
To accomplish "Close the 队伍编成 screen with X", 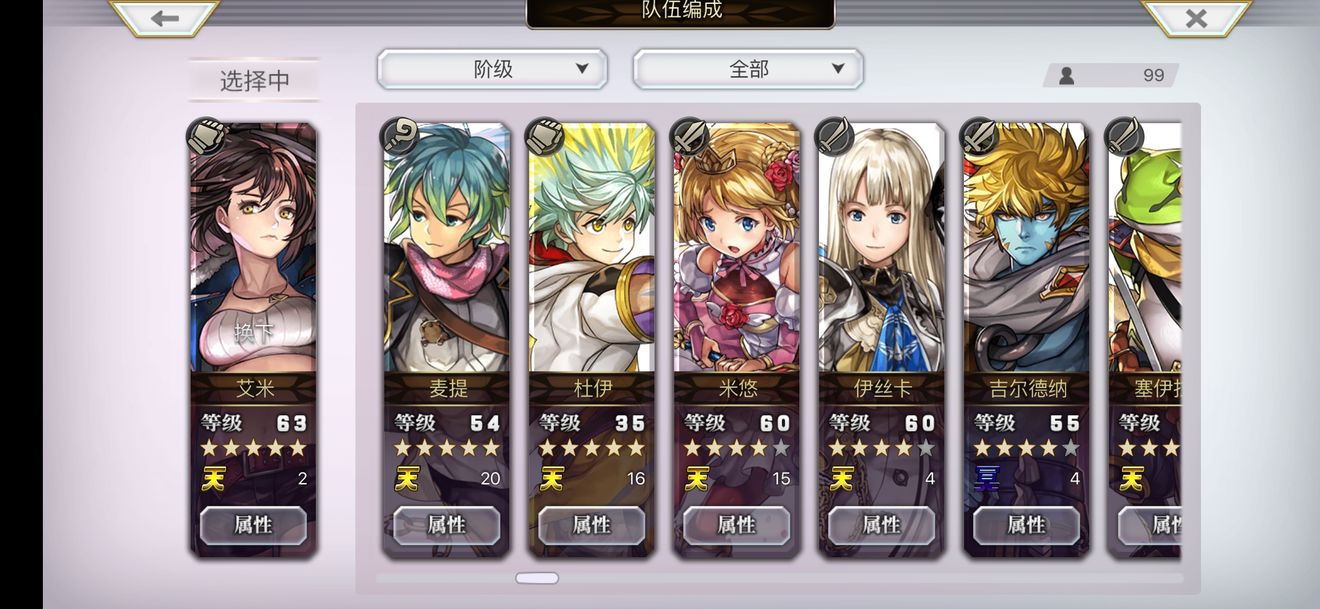I will [1196, 17].
